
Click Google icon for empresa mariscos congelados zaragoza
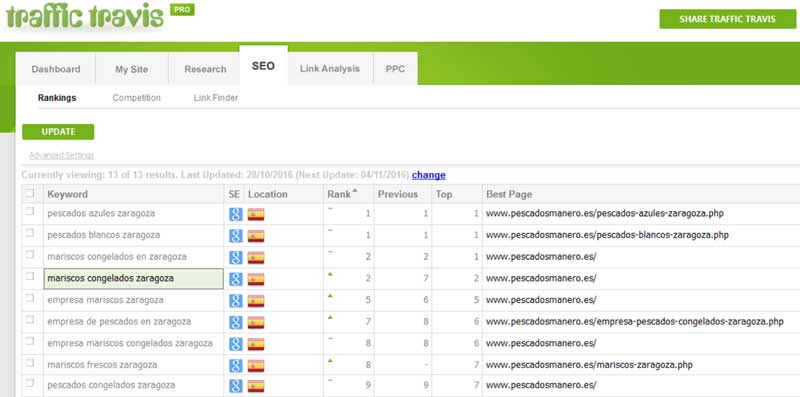point(235,344)
